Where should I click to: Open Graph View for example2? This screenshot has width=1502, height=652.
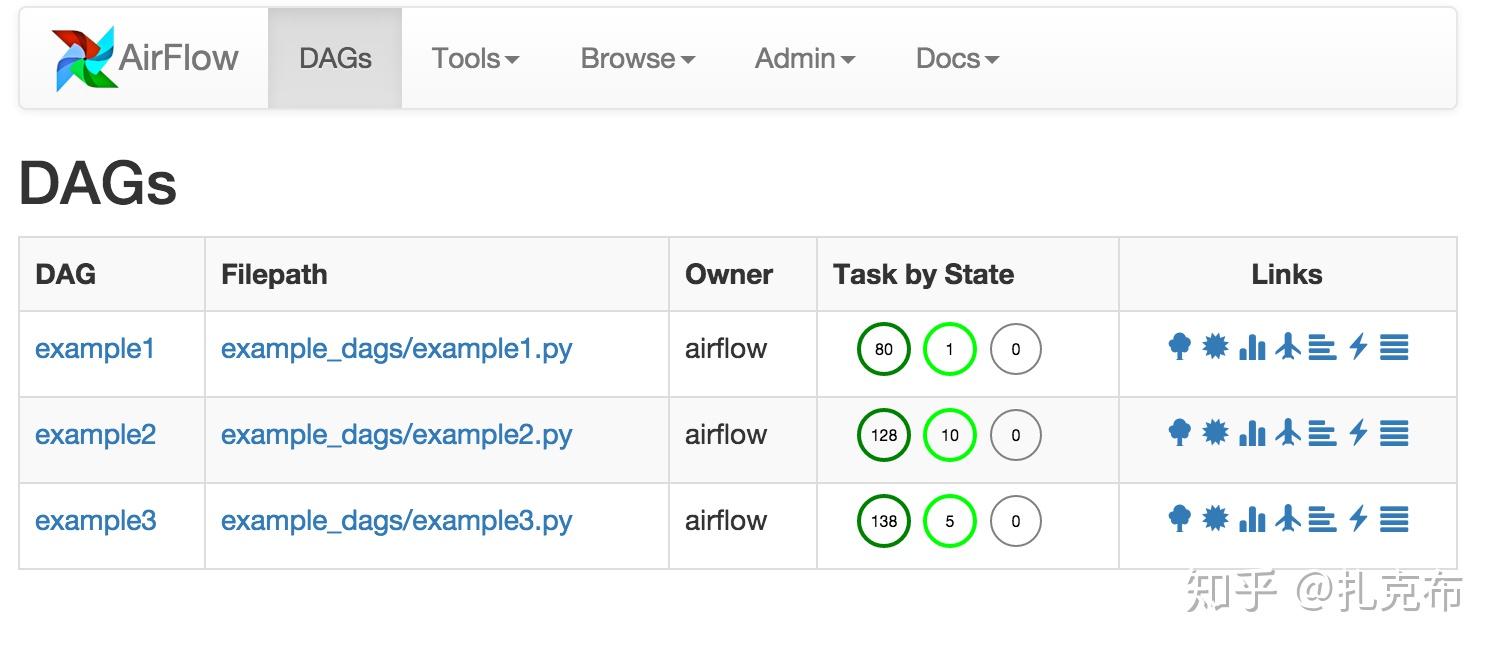(1216, 434)
